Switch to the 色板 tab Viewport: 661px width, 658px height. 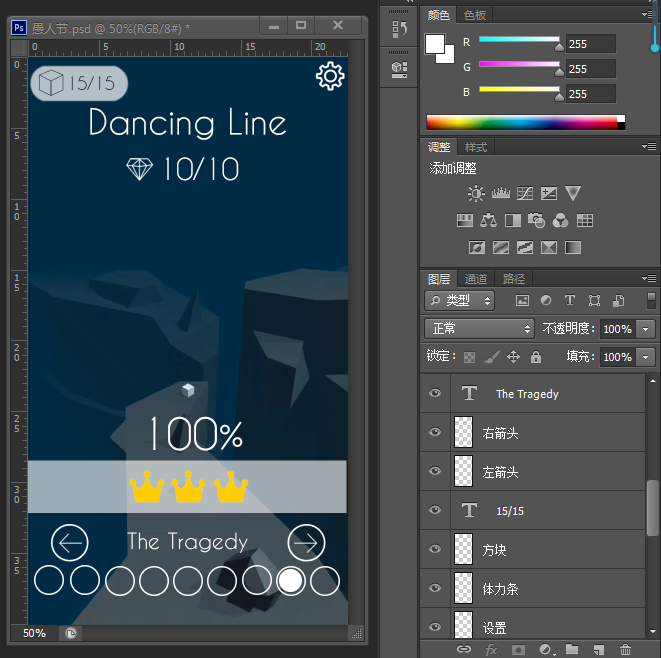(x=475, y=15)
